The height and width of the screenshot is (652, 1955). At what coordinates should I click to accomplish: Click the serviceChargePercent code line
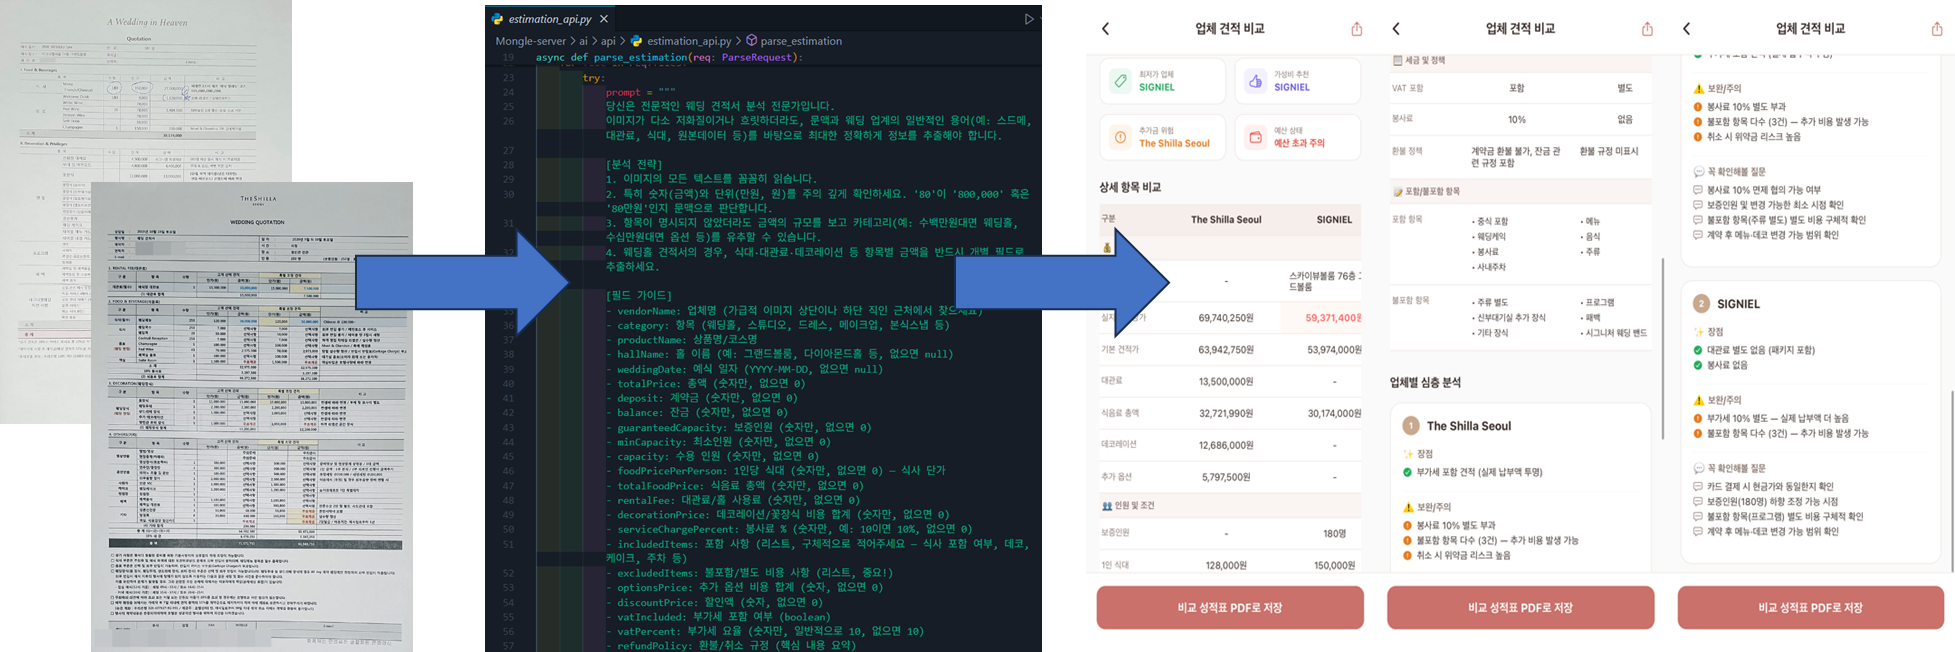pyautogui.click(x=789, y=529)
